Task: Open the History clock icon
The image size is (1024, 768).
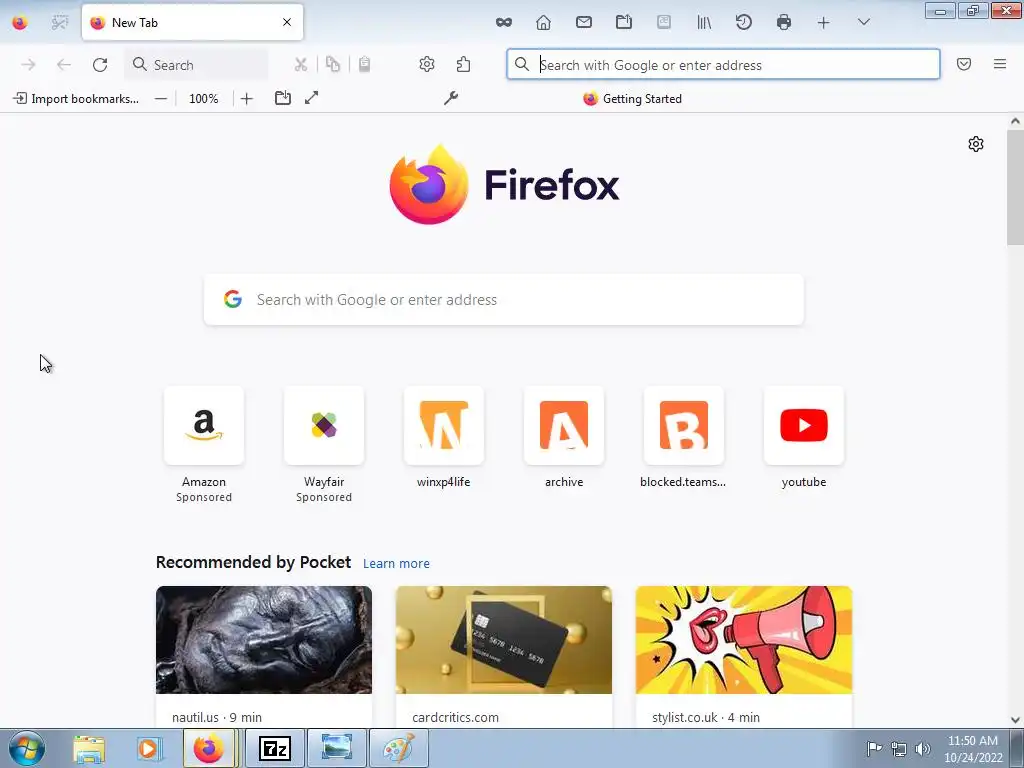Action: tap(744, 23)
